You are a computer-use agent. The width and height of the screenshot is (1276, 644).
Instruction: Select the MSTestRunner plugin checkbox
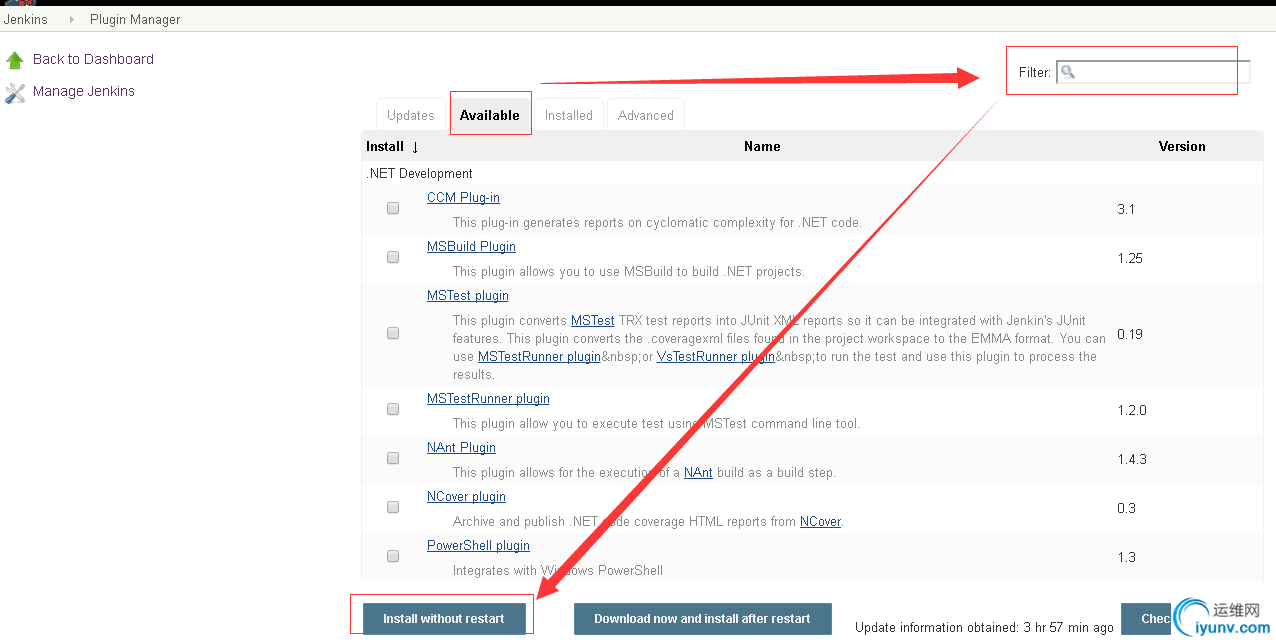point(393,409)
